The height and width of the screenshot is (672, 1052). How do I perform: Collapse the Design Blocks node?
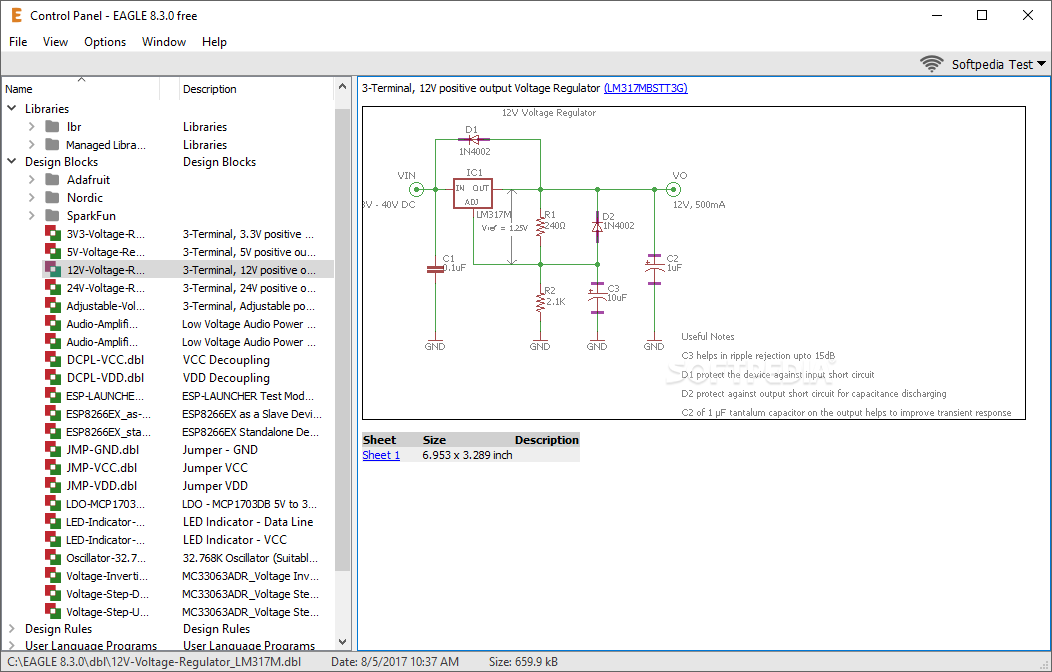pyautogui.click(x=12, y=162)
